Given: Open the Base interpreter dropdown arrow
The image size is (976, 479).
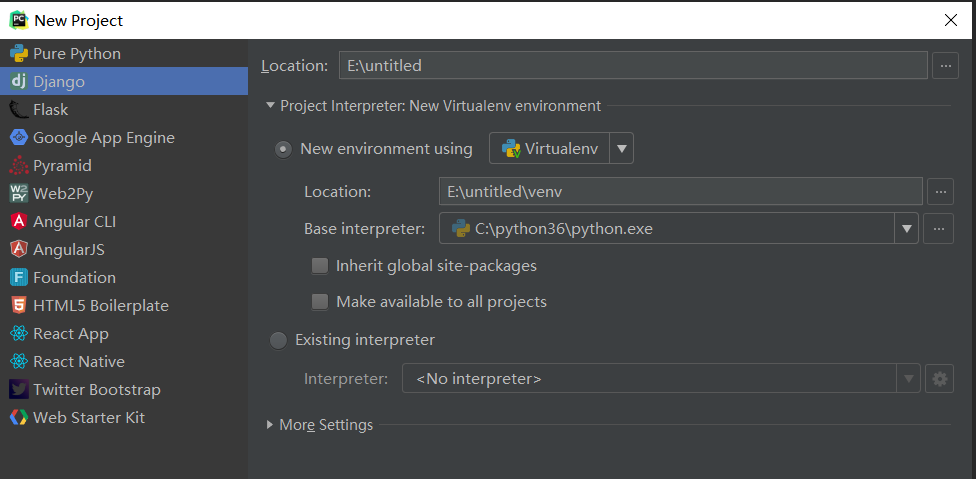Looking at the screenshot, I should [x=906, y=228].
